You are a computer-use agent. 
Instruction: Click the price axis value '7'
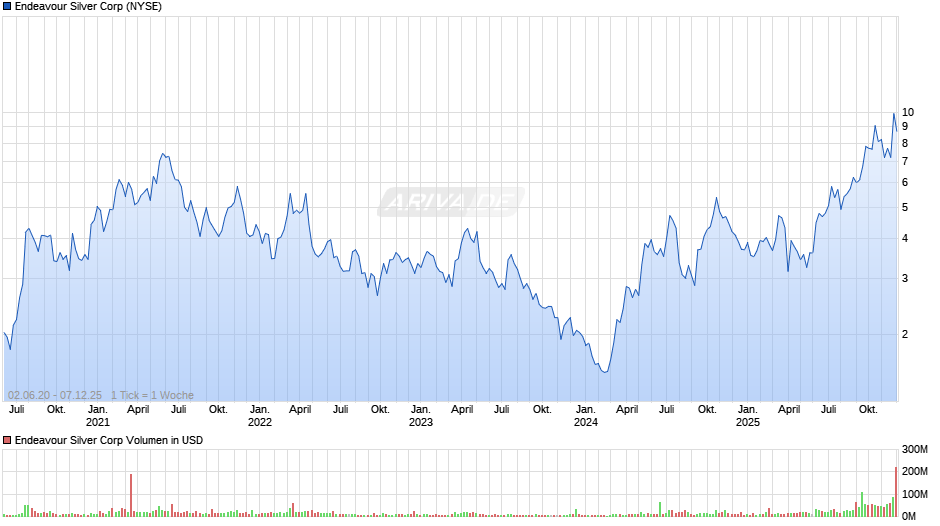(x=905, y=161)
